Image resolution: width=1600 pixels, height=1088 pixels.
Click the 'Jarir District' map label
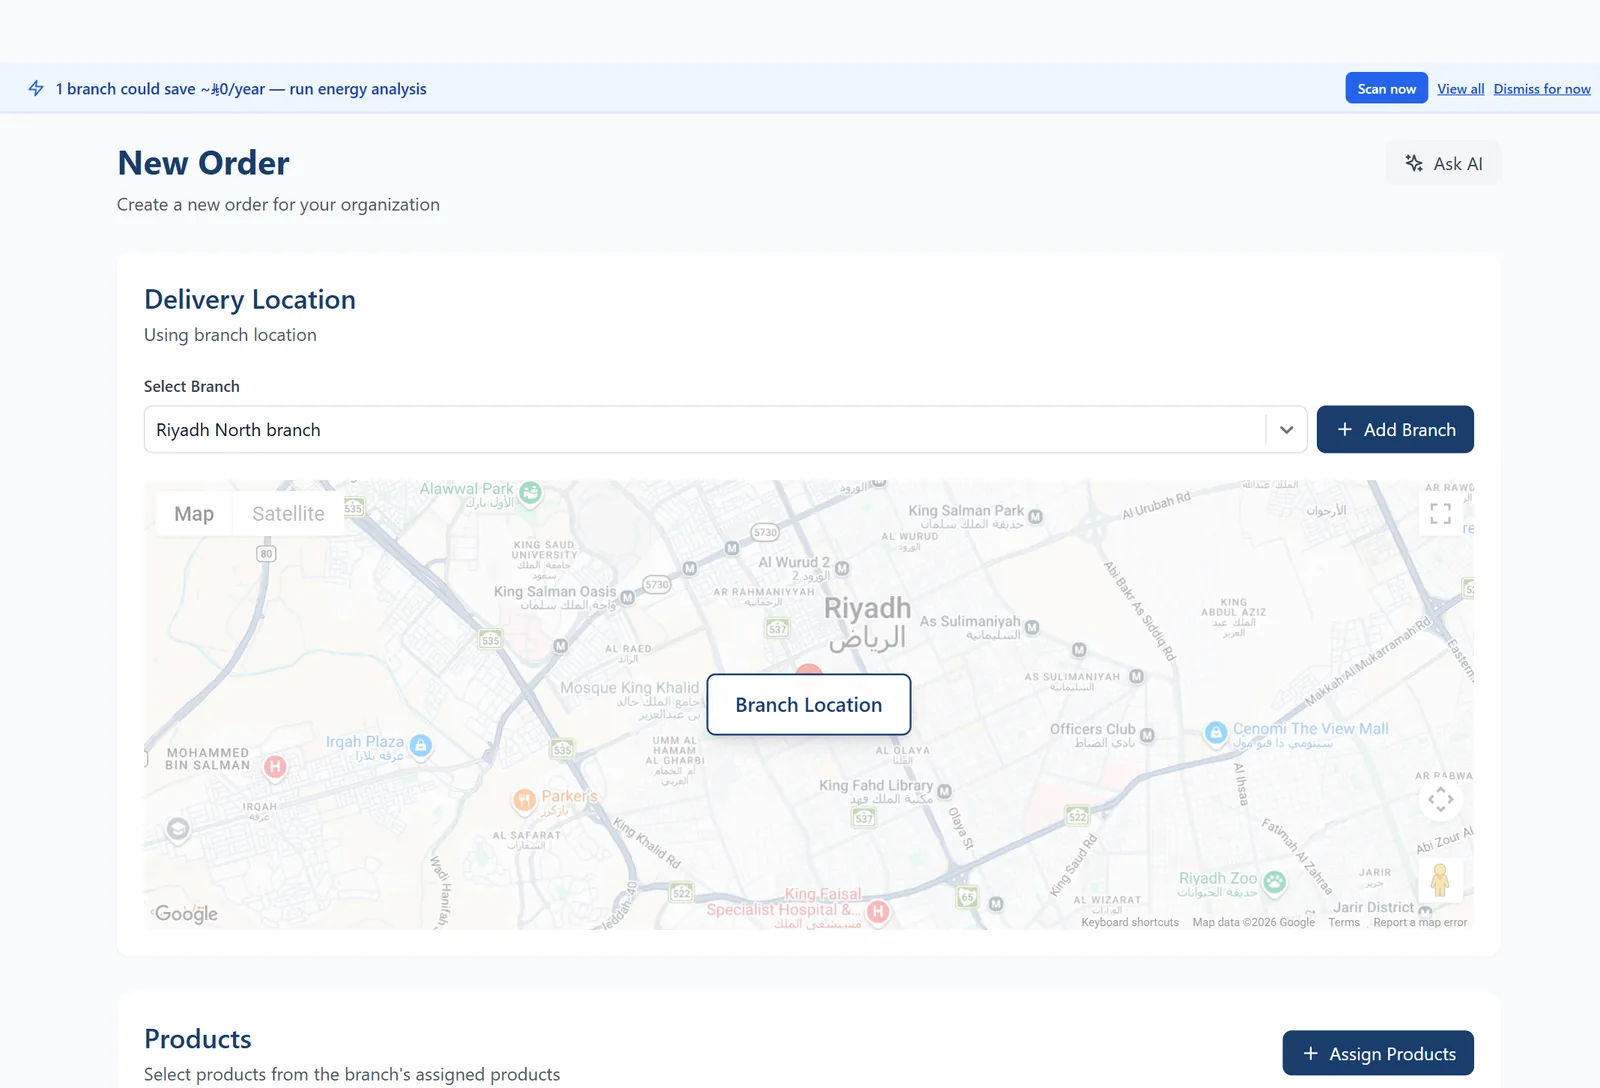[x=1373, y=908]
